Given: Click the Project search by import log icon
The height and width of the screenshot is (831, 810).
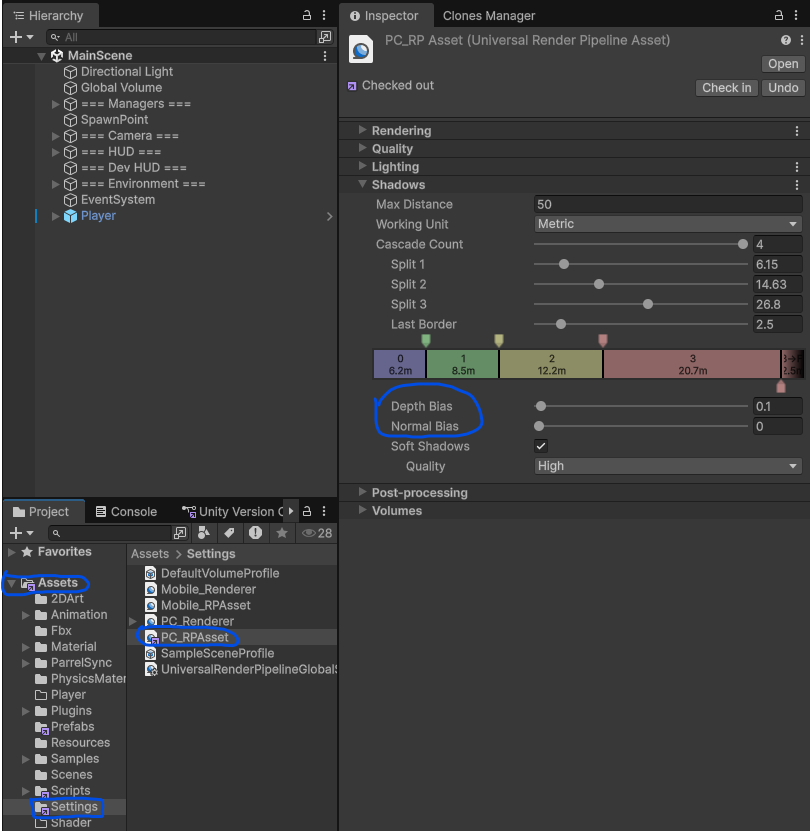Looking at the screenshot, I should click(256, 533).
